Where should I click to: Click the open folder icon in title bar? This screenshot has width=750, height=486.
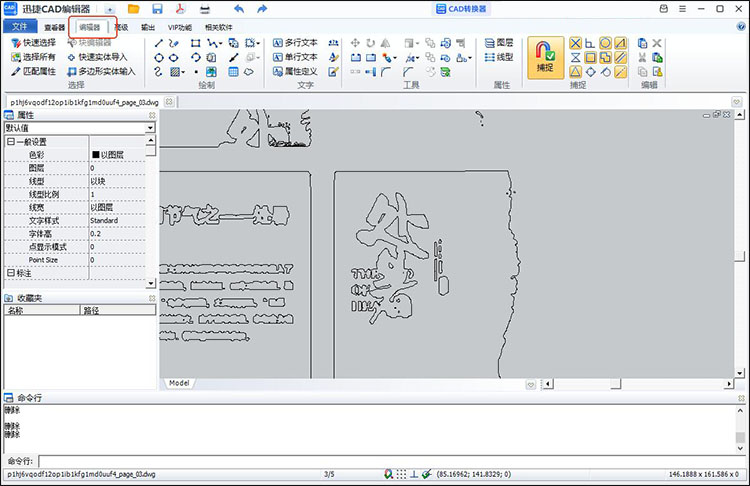pos(133,9)
